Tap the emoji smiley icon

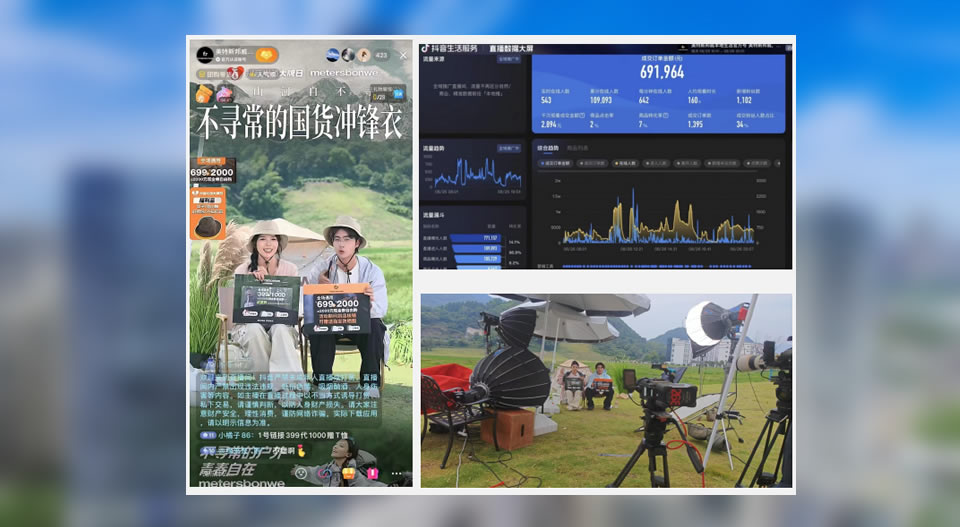pos(300,471)
